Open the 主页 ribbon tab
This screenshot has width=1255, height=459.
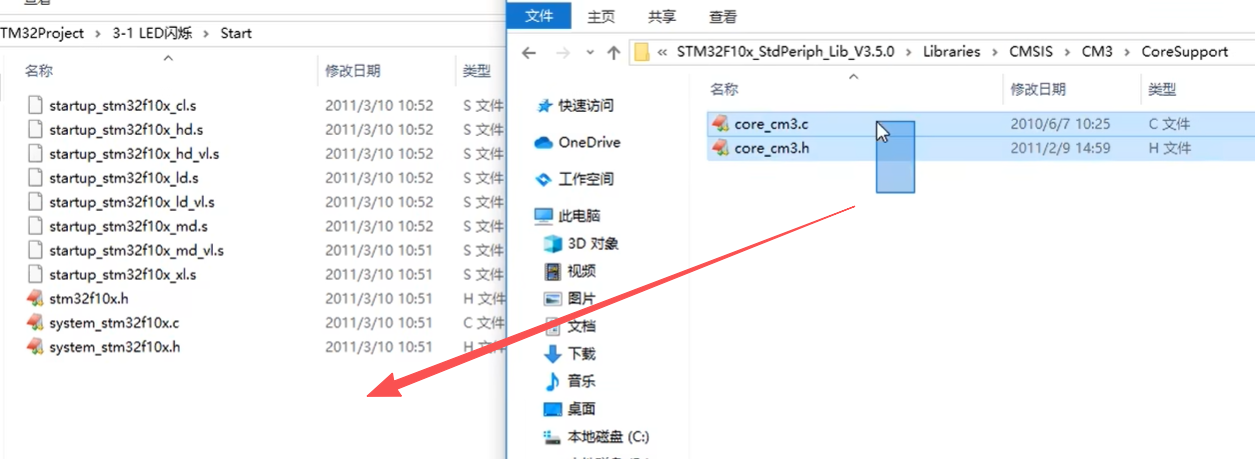tap(601, 16)
